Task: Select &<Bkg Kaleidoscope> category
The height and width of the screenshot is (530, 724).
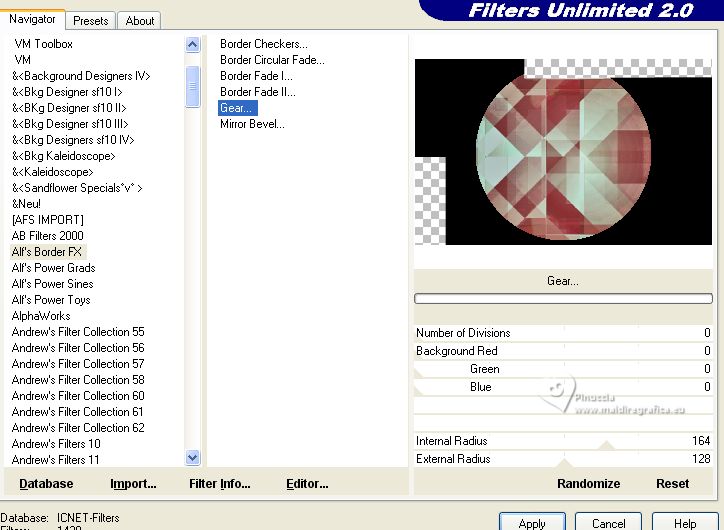Action: [64, 156]
